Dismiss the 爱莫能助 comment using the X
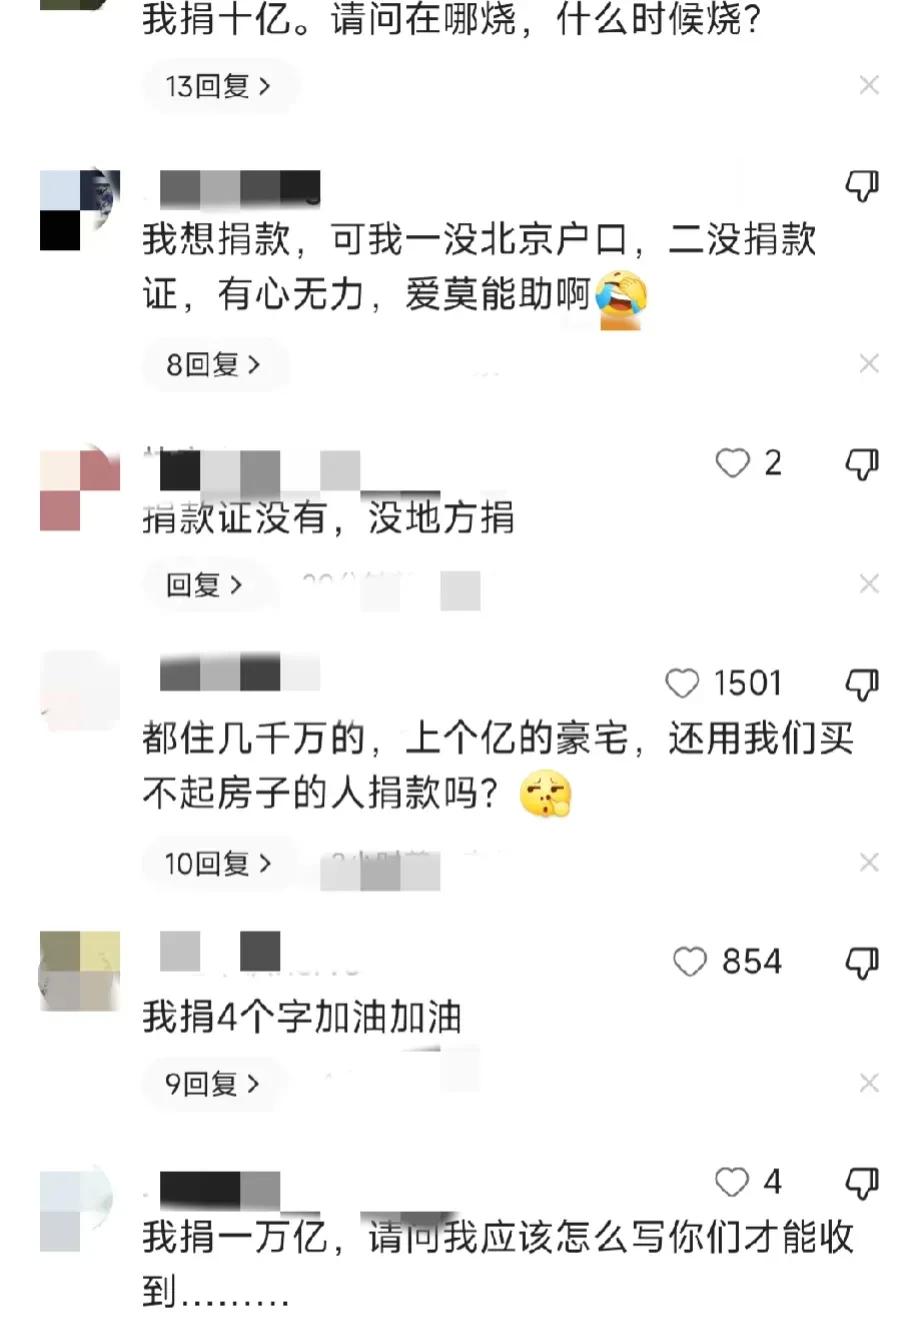 (869, 364)
